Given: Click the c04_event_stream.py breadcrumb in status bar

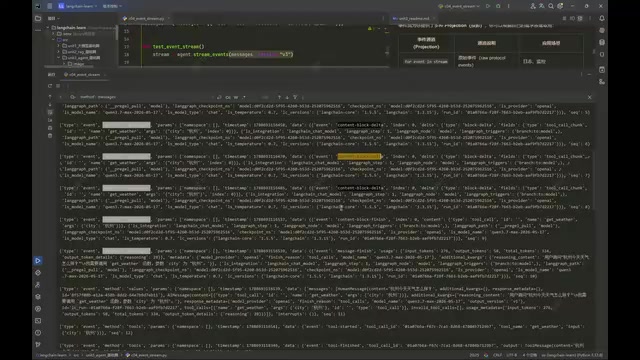Looking at the screenshot, I should click(146, 355).
